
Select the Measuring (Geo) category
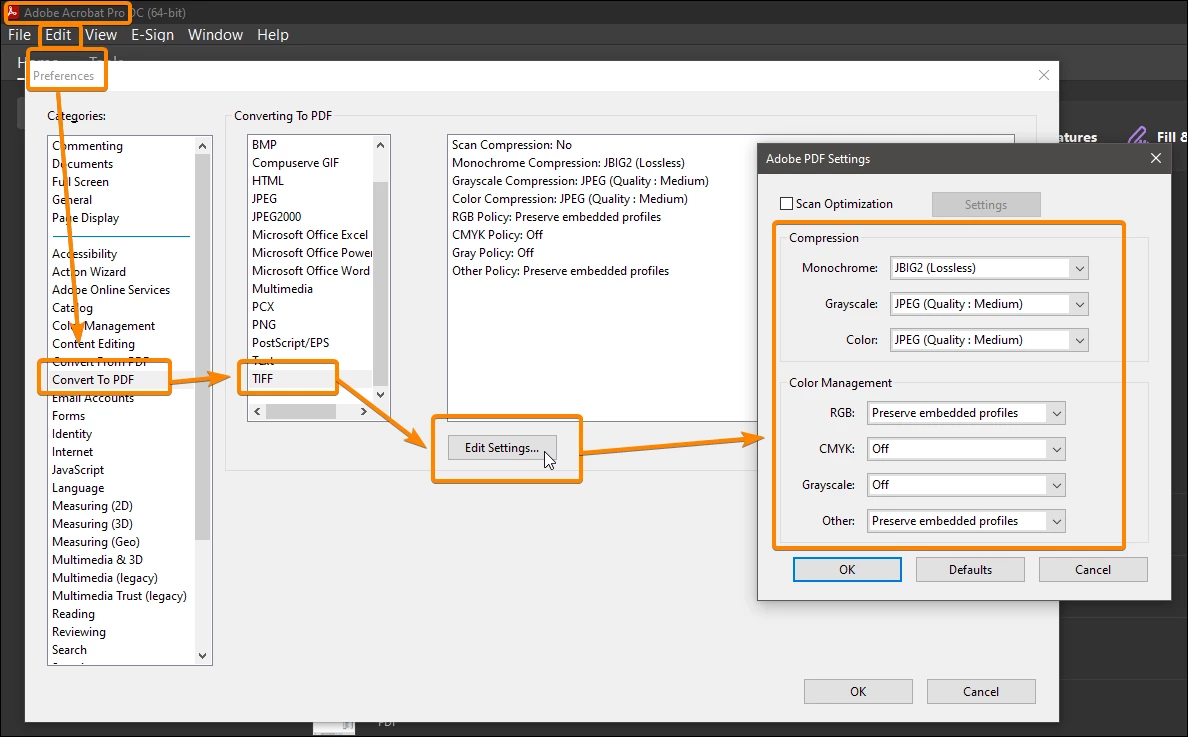pyautogui.click(x=95, y=542)
